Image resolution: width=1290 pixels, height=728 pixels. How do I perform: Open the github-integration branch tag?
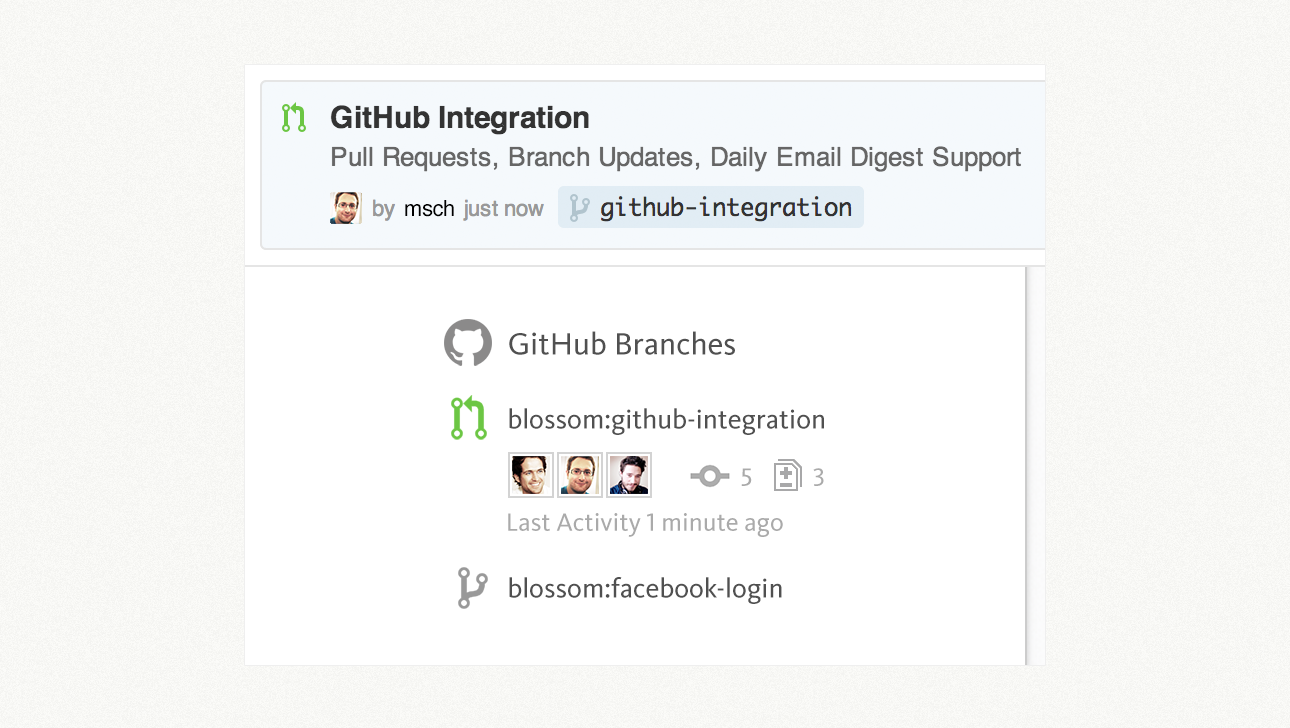[711, 207]
